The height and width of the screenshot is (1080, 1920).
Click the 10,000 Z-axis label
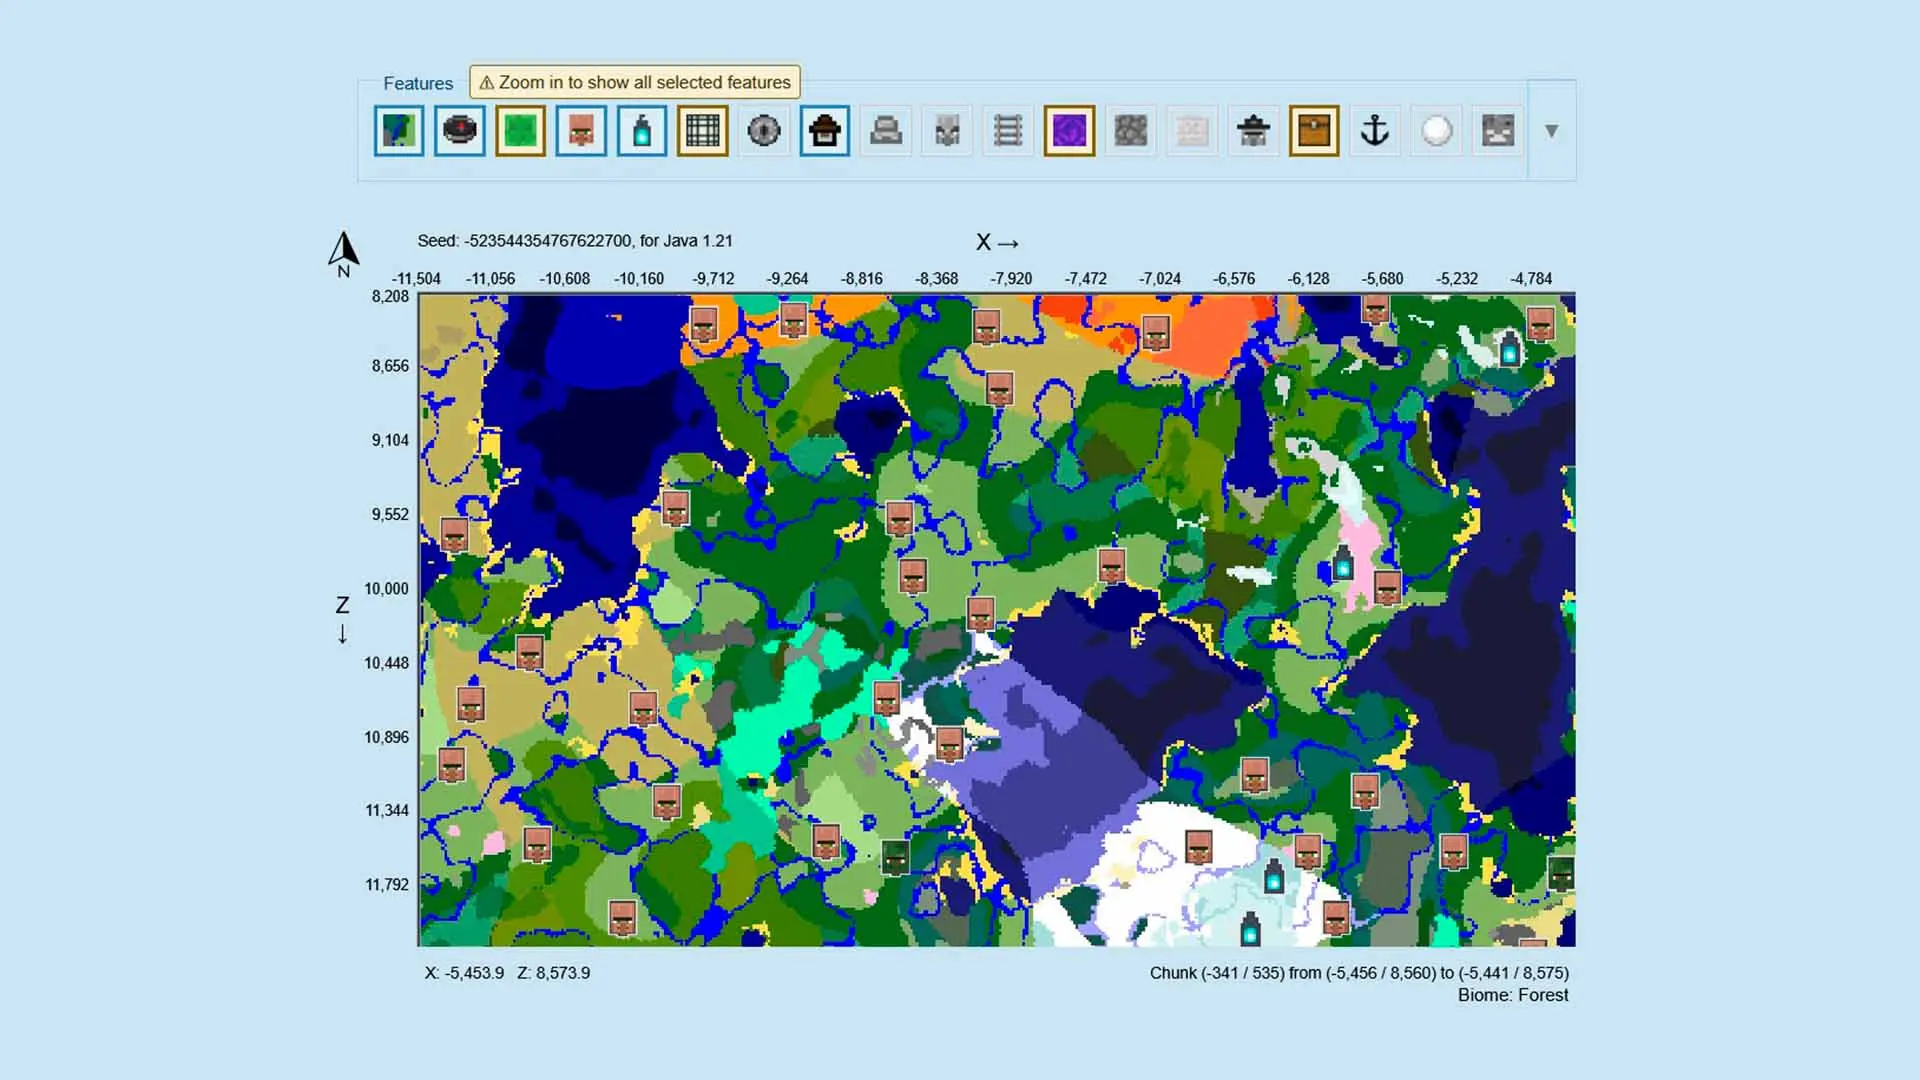tap(386, 589)
